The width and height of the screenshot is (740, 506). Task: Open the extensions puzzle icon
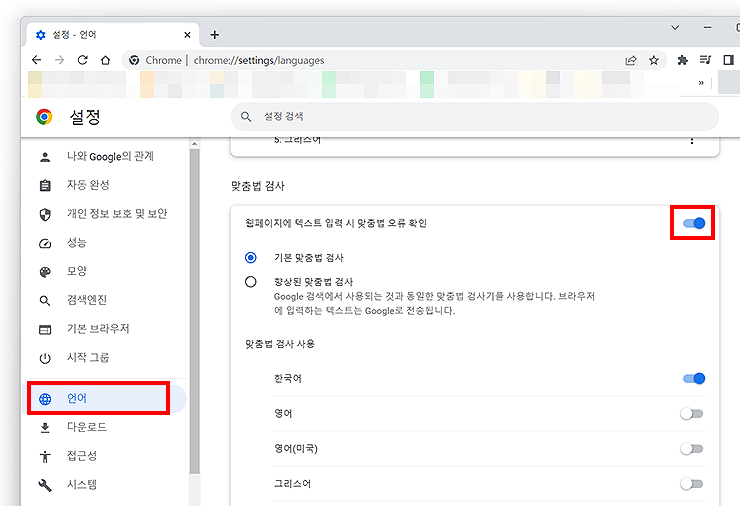pos(682,60)
